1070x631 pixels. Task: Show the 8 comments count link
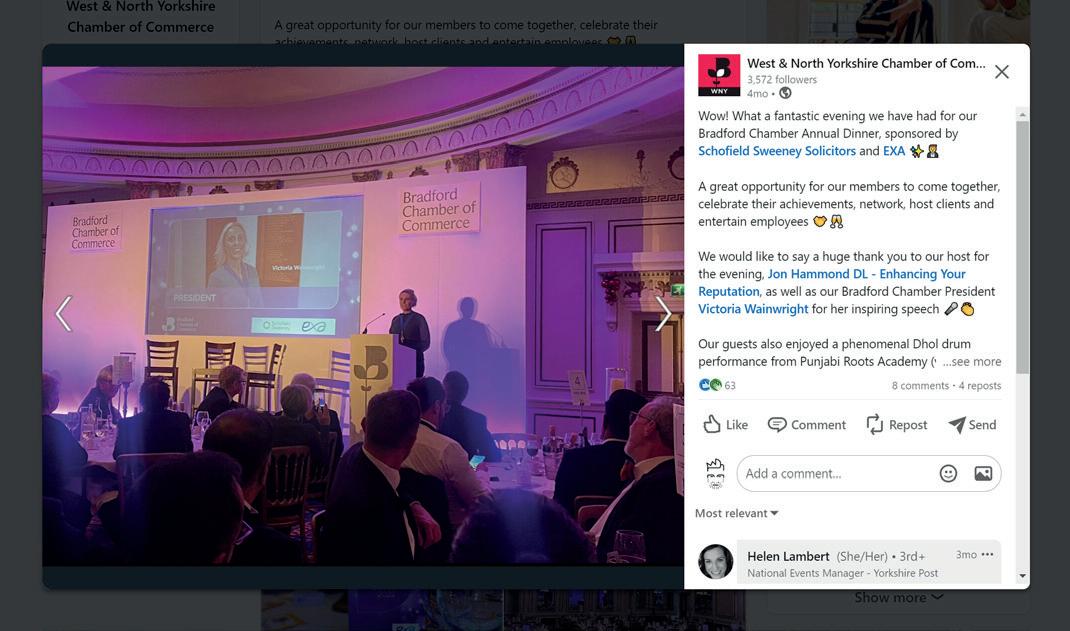[x=920, y=385]
